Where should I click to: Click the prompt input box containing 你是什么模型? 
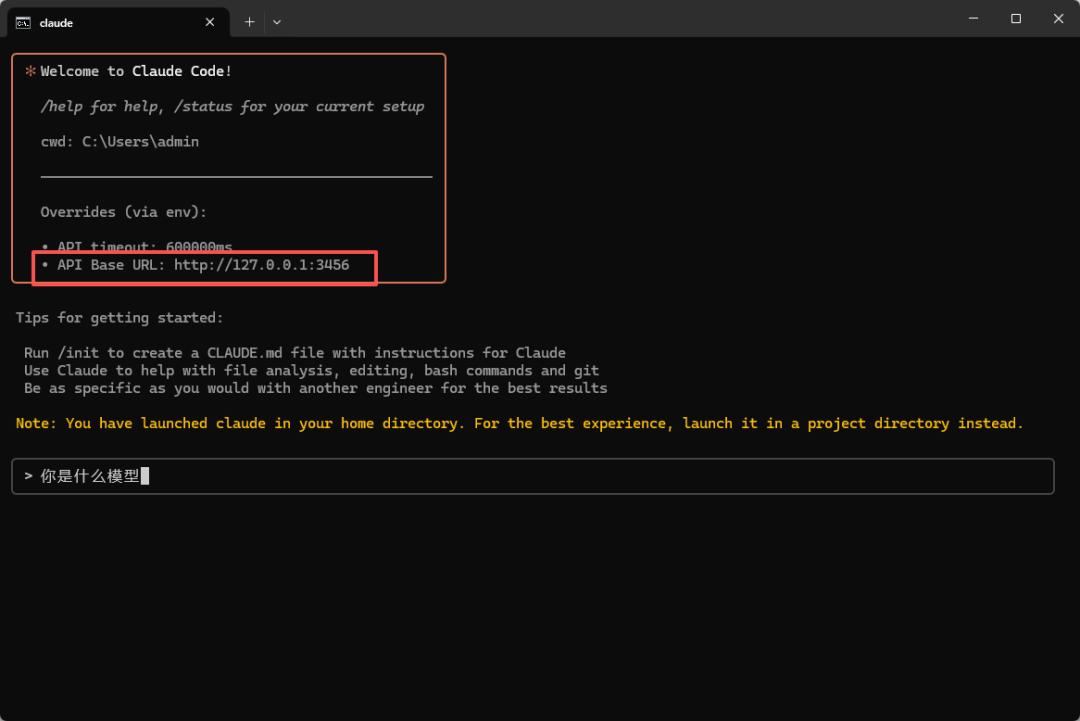click(532, 476)
